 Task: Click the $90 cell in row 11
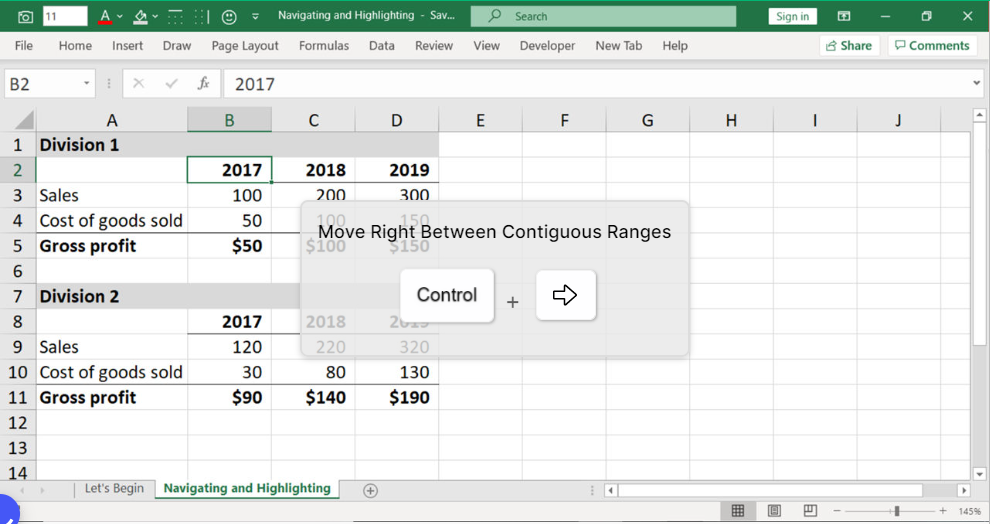coord(230,397)
